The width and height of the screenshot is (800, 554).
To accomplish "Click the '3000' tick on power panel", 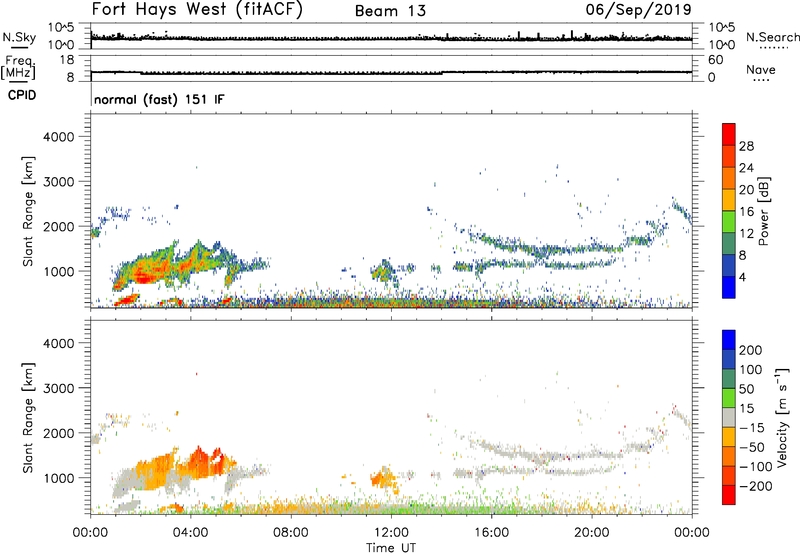I will [59, 182].
